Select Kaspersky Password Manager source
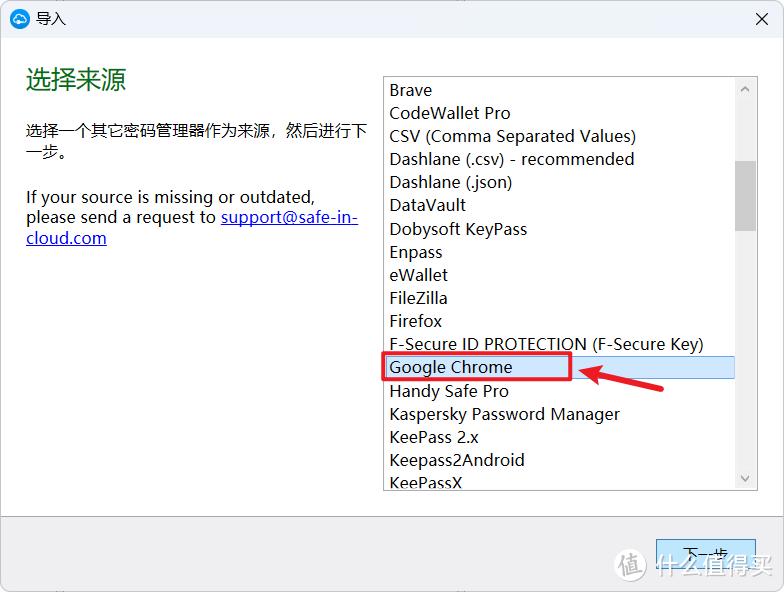The height and width of the screenshot is (592, 784). pyautogui.click(x=504, y=414)
